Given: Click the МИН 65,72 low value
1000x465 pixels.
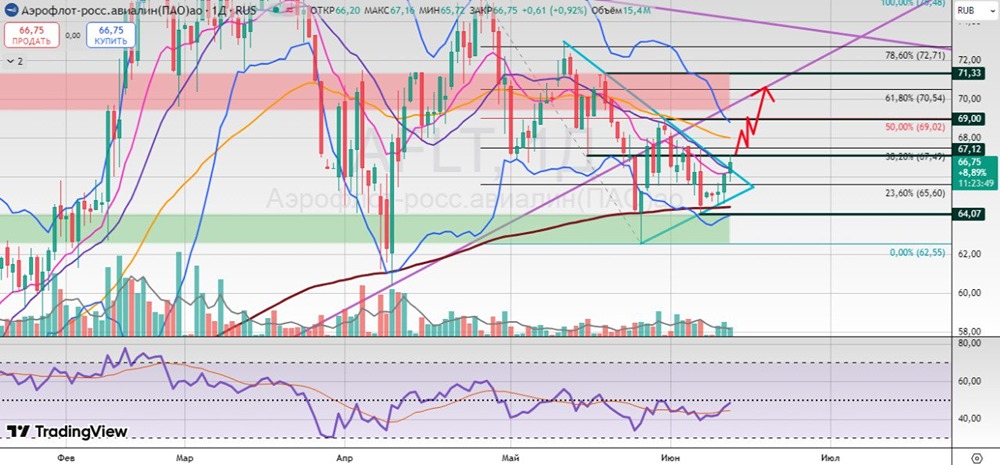Looking at the screenshot, I should click(x=441, y=10).
